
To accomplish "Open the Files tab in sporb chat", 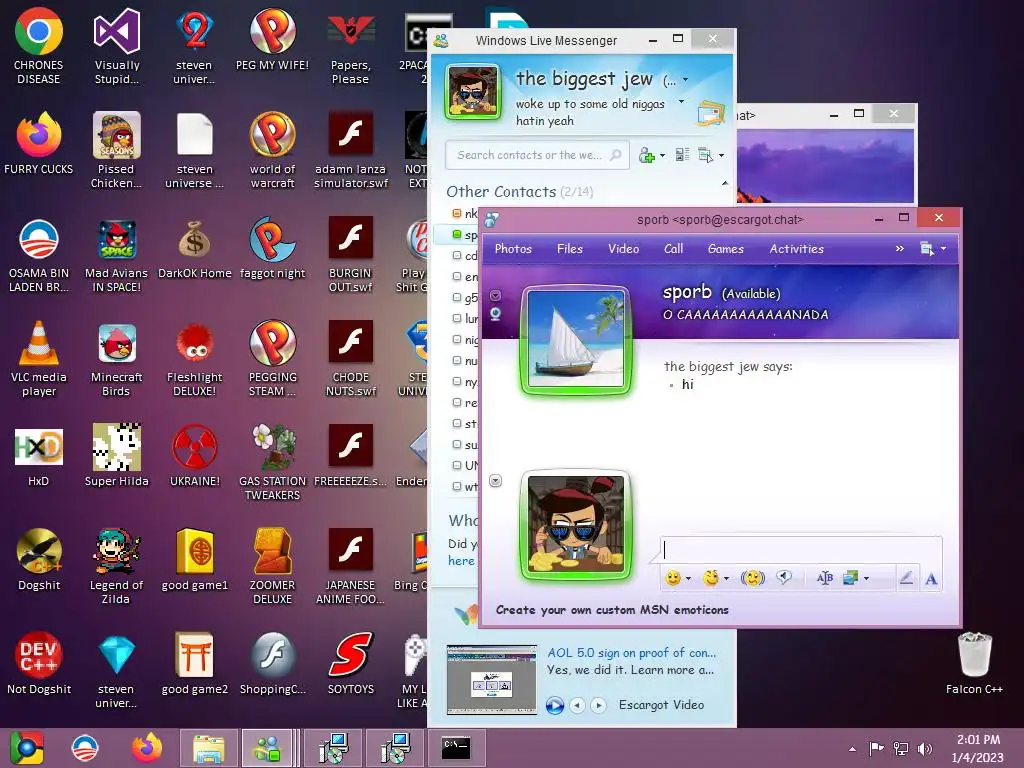I will 569,249.
